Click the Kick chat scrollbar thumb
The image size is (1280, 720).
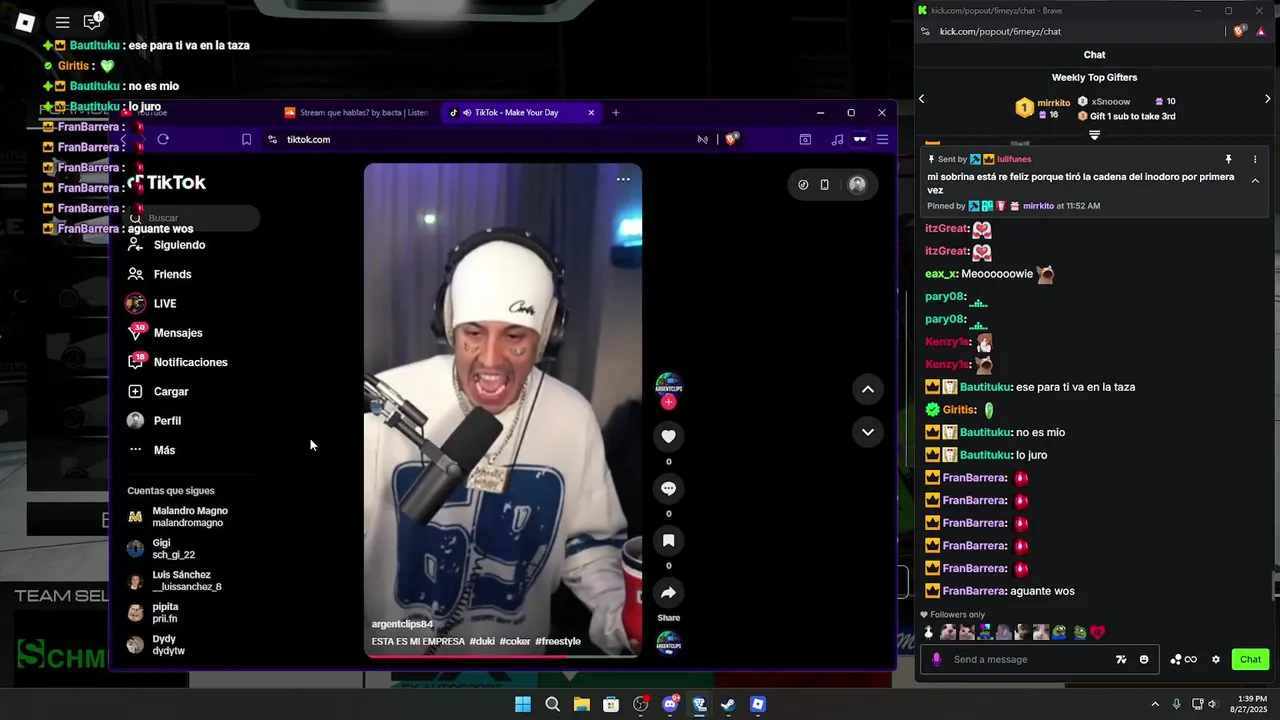(1274, 584)
